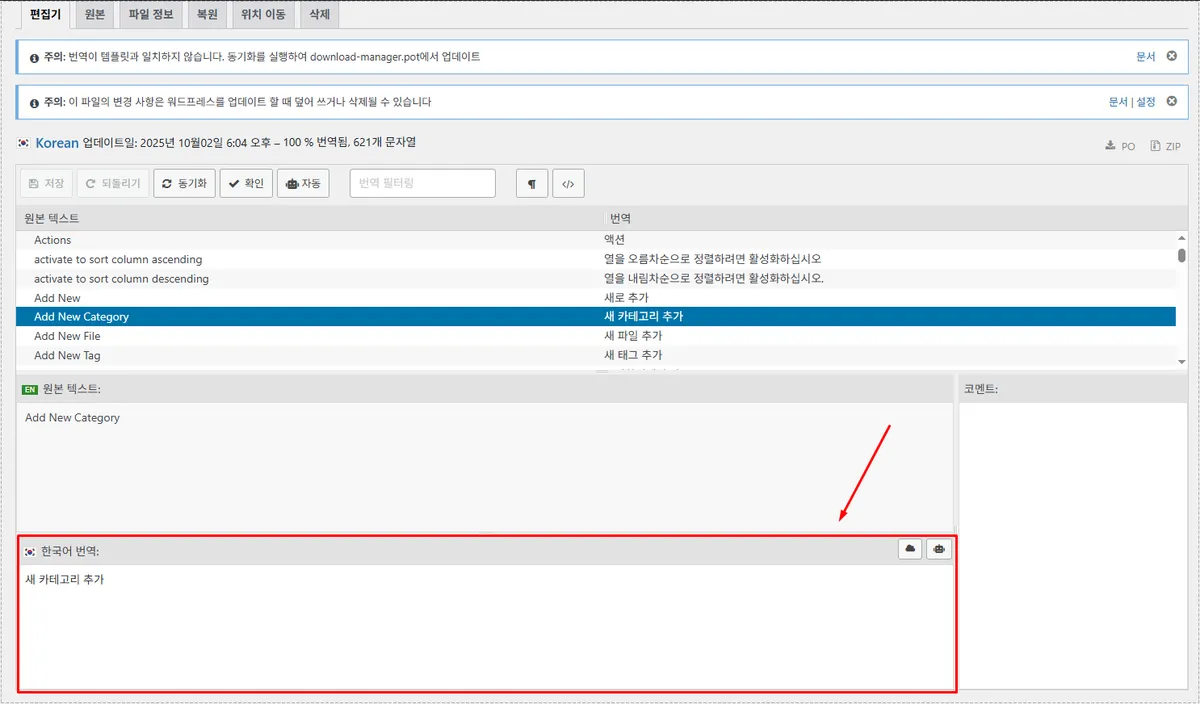Click the Korean flag next to the language name

pos(23,143)
